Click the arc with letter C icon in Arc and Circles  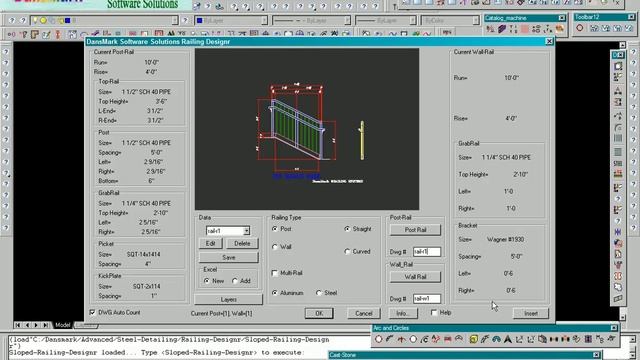coord(424,339)
